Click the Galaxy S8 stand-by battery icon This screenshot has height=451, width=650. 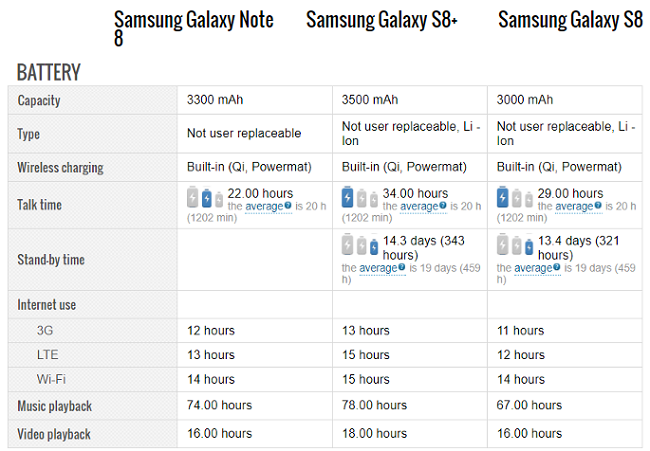(514, 246)
